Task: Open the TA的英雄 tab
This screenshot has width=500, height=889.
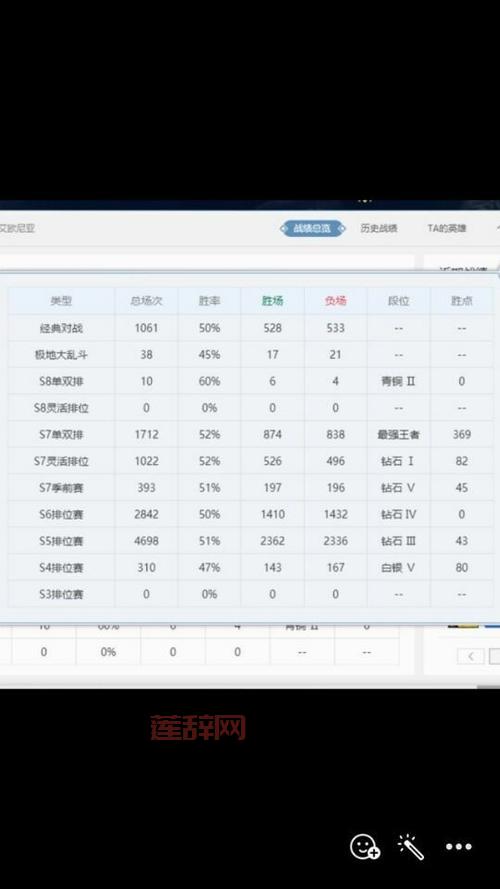Action: [447, 228]
